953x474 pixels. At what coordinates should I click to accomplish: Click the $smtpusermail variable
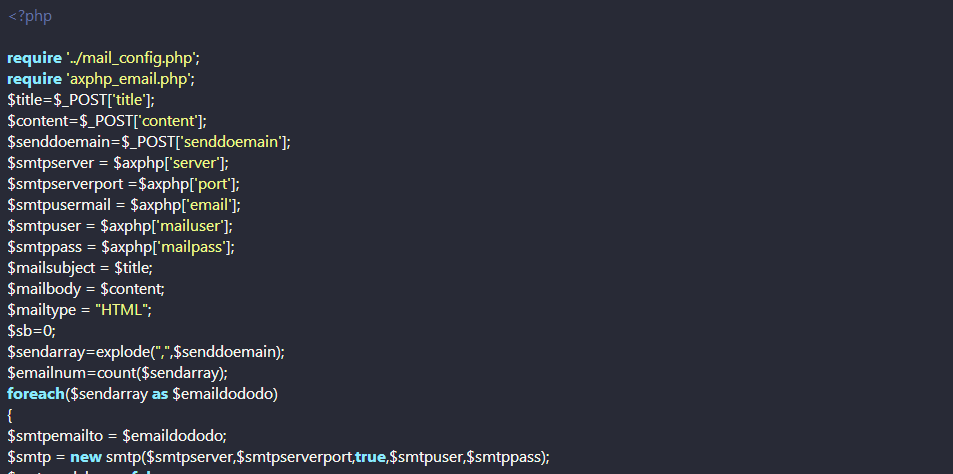coord(59,205)
